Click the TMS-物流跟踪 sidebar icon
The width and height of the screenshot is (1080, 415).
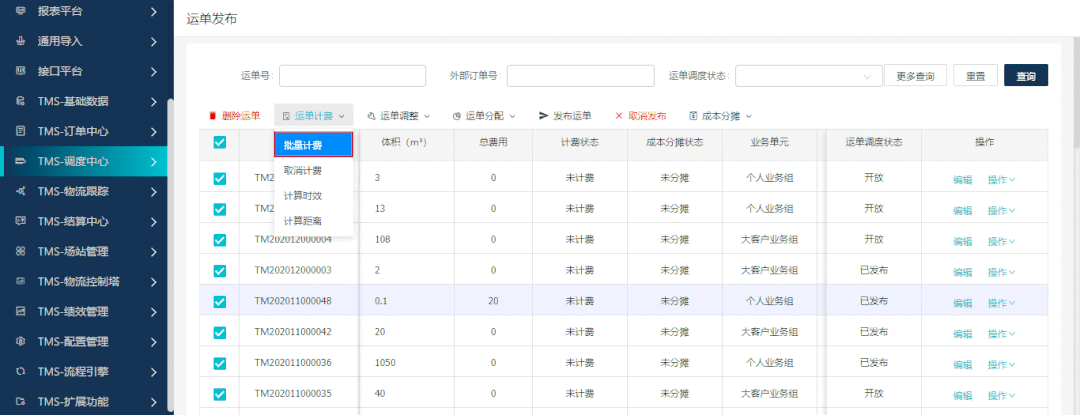21,191
